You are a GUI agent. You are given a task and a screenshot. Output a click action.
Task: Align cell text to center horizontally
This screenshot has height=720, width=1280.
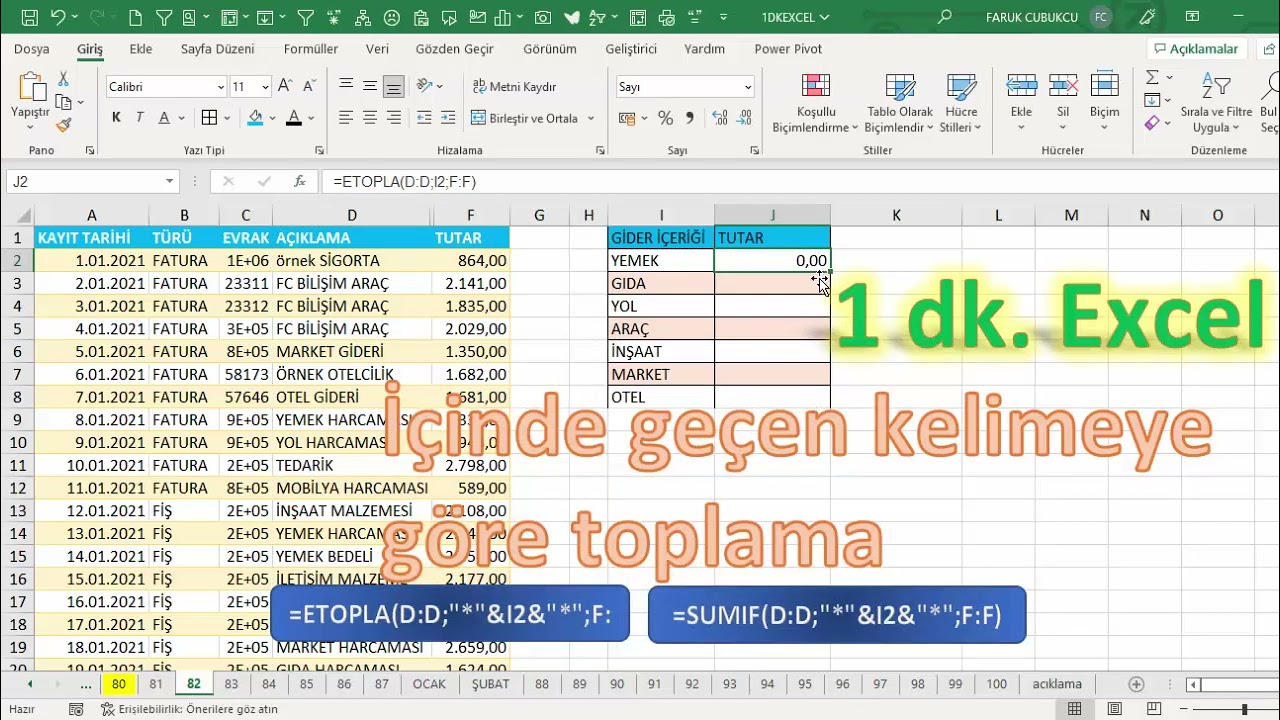pos(370,118)
